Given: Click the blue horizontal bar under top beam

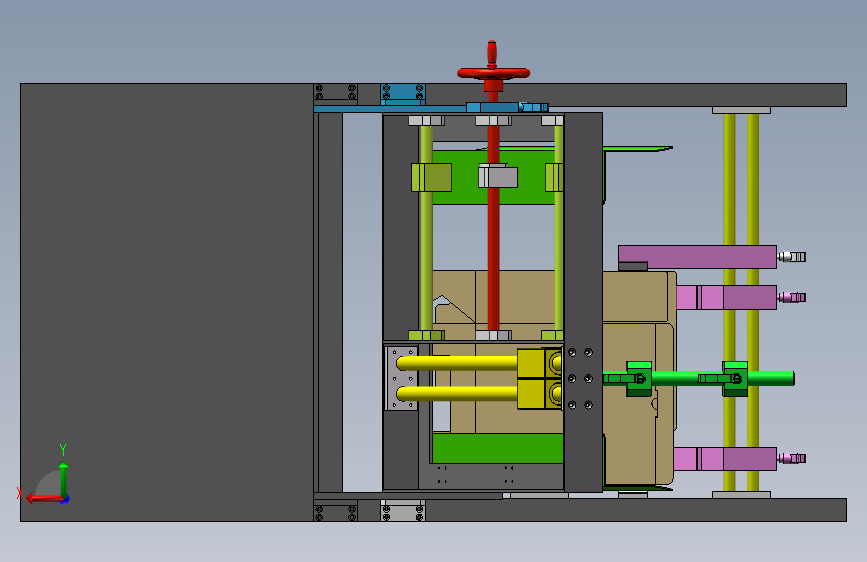Looking at the screenshot, I should tap(390, 109).
